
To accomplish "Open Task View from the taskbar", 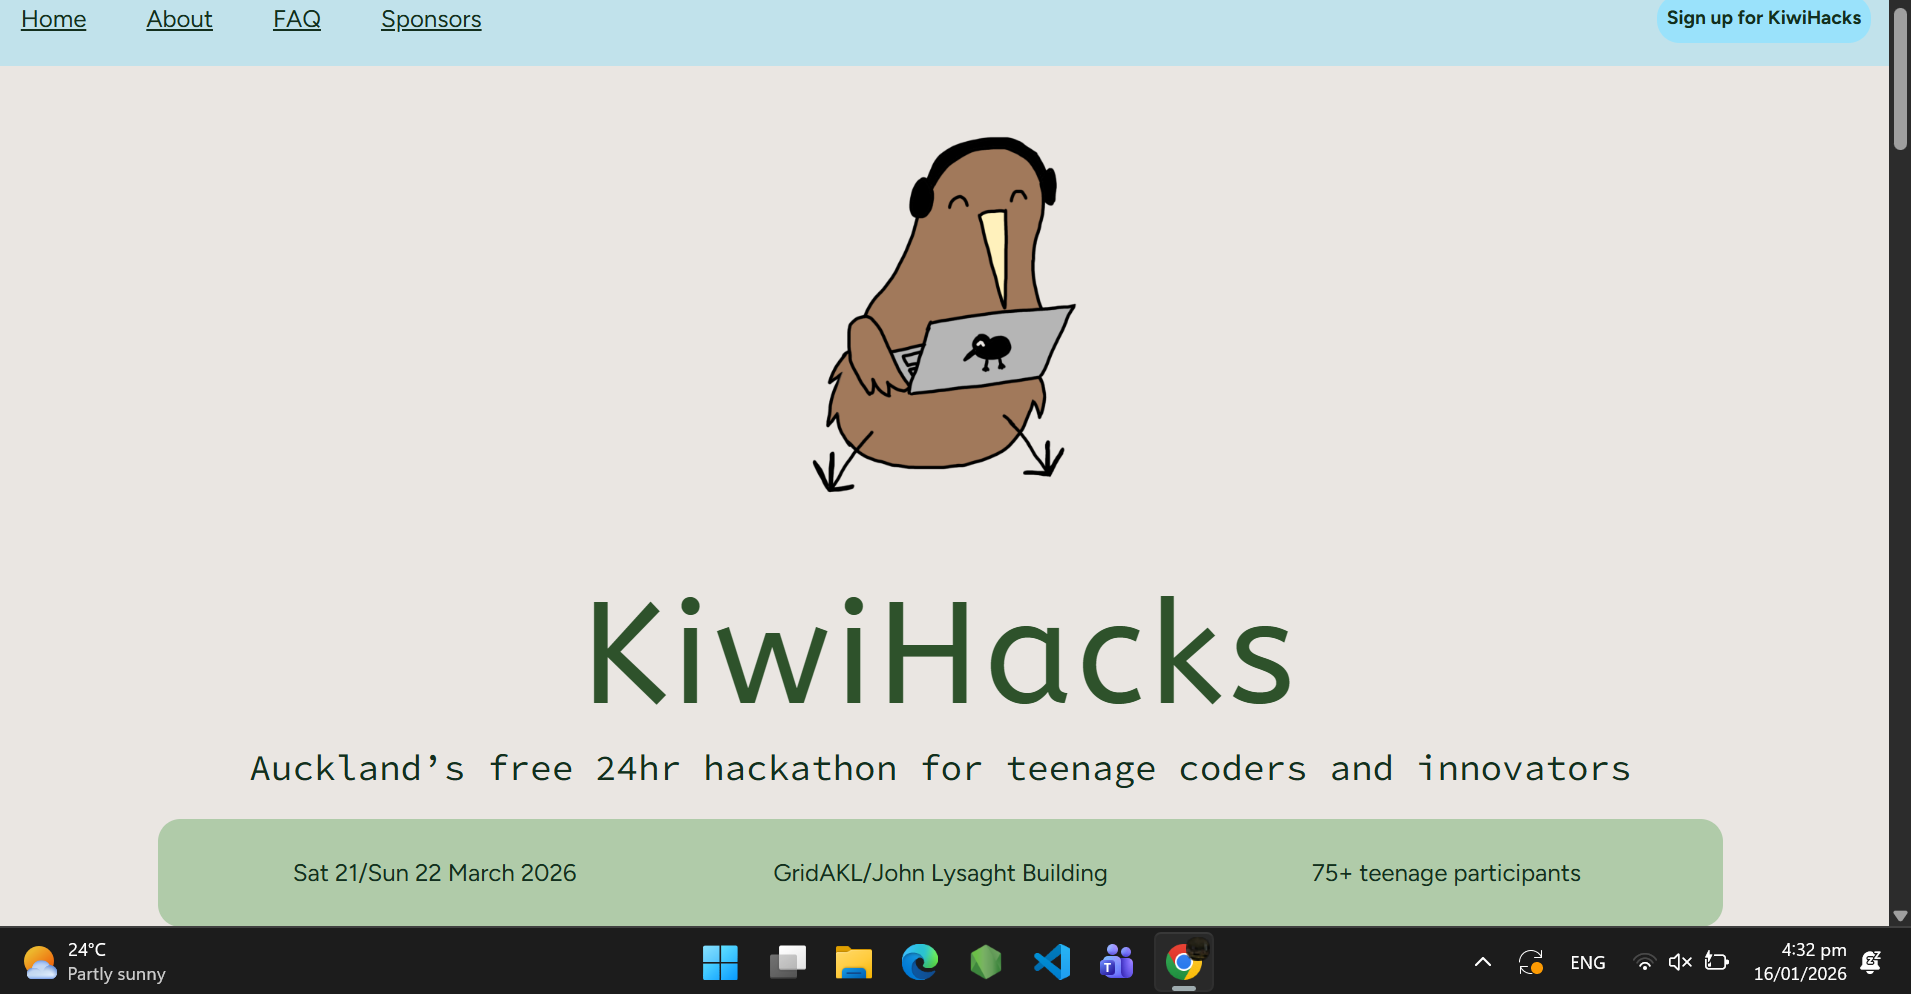I will point(787,962).
